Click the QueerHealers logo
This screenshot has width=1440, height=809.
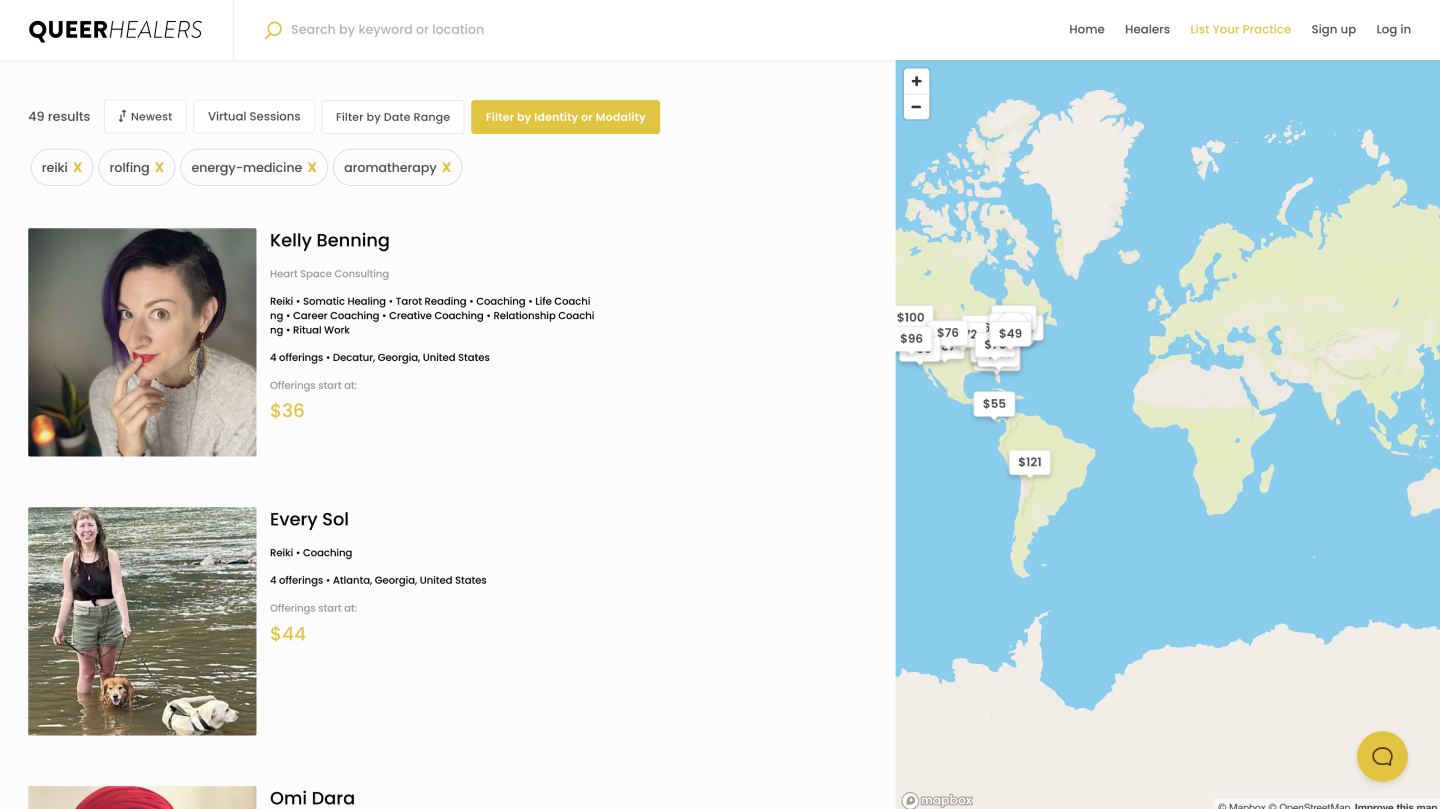(115, 30)
